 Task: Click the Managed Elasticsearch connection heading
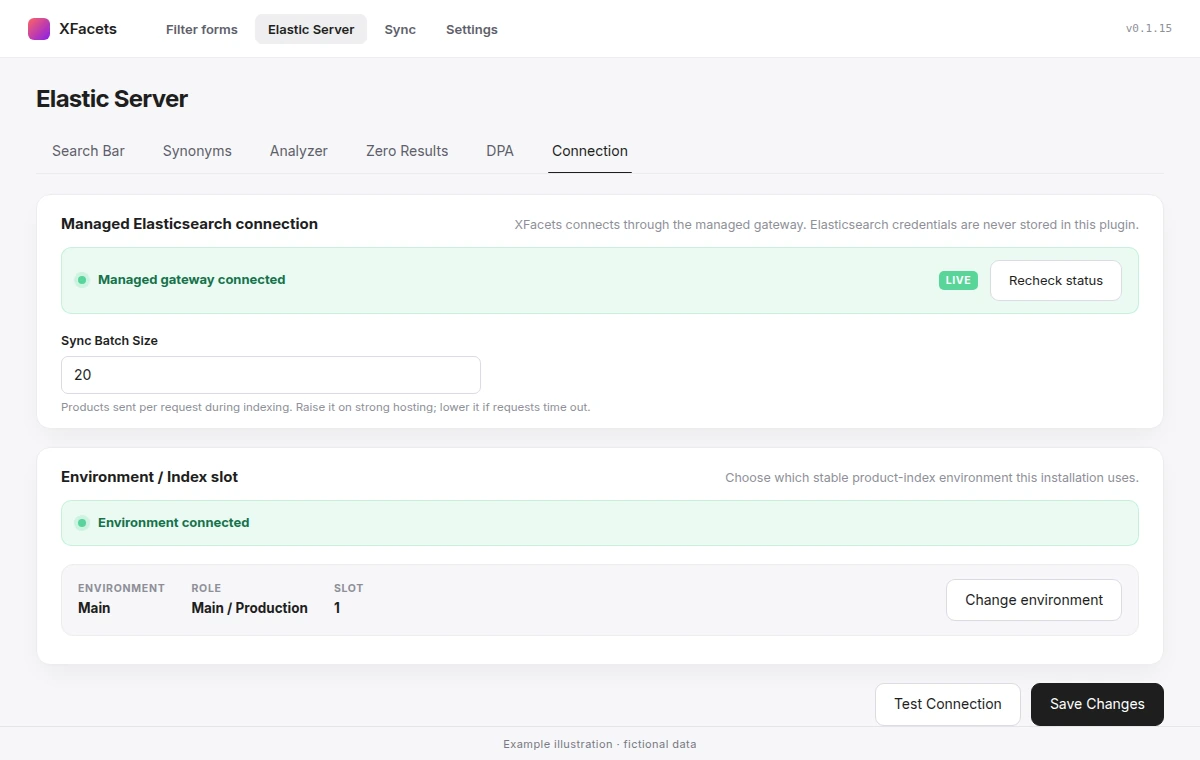tap(189, 224)
